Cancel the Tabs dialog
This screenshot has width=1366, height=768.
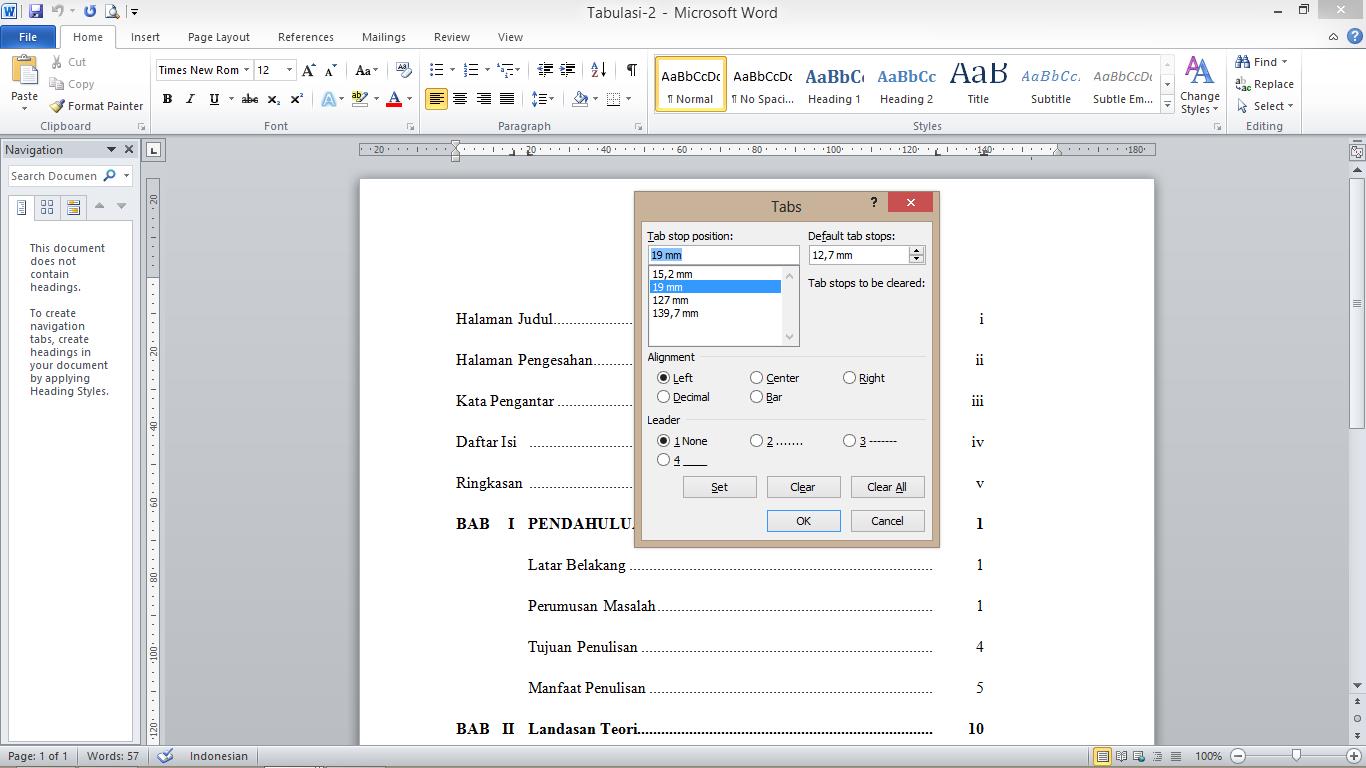pos(887,521)
